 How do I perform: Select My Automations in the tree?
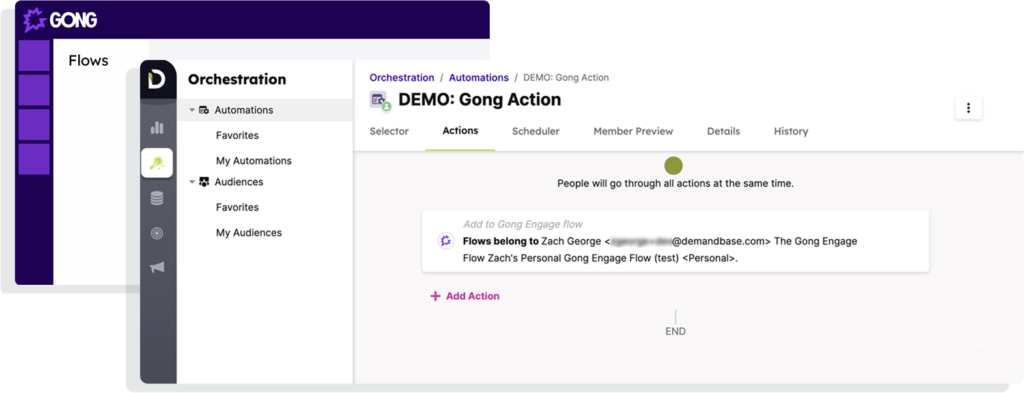point(253,161)
